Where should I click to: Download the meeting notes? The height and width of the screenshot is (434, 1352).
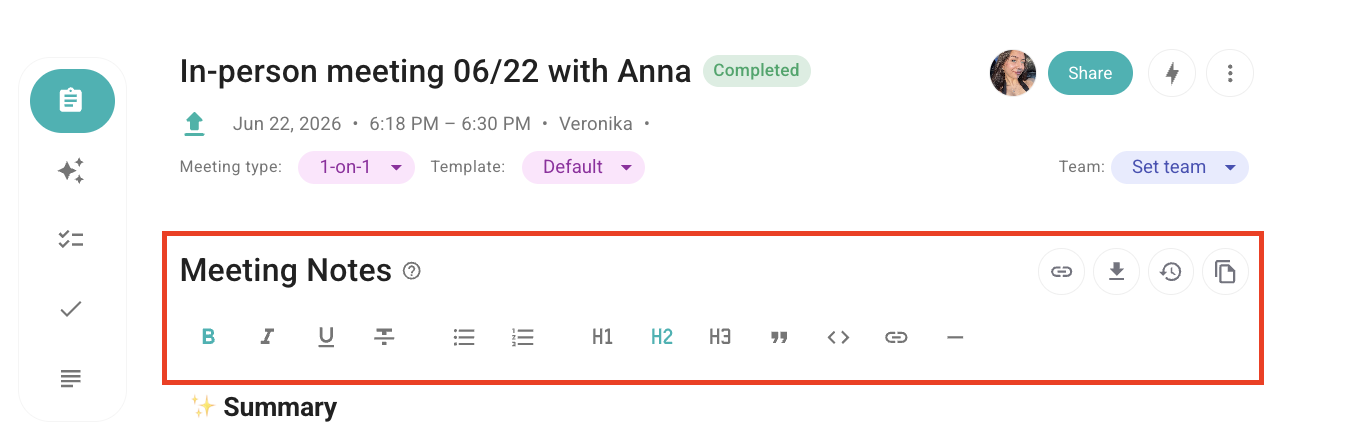pos(1117,271)
